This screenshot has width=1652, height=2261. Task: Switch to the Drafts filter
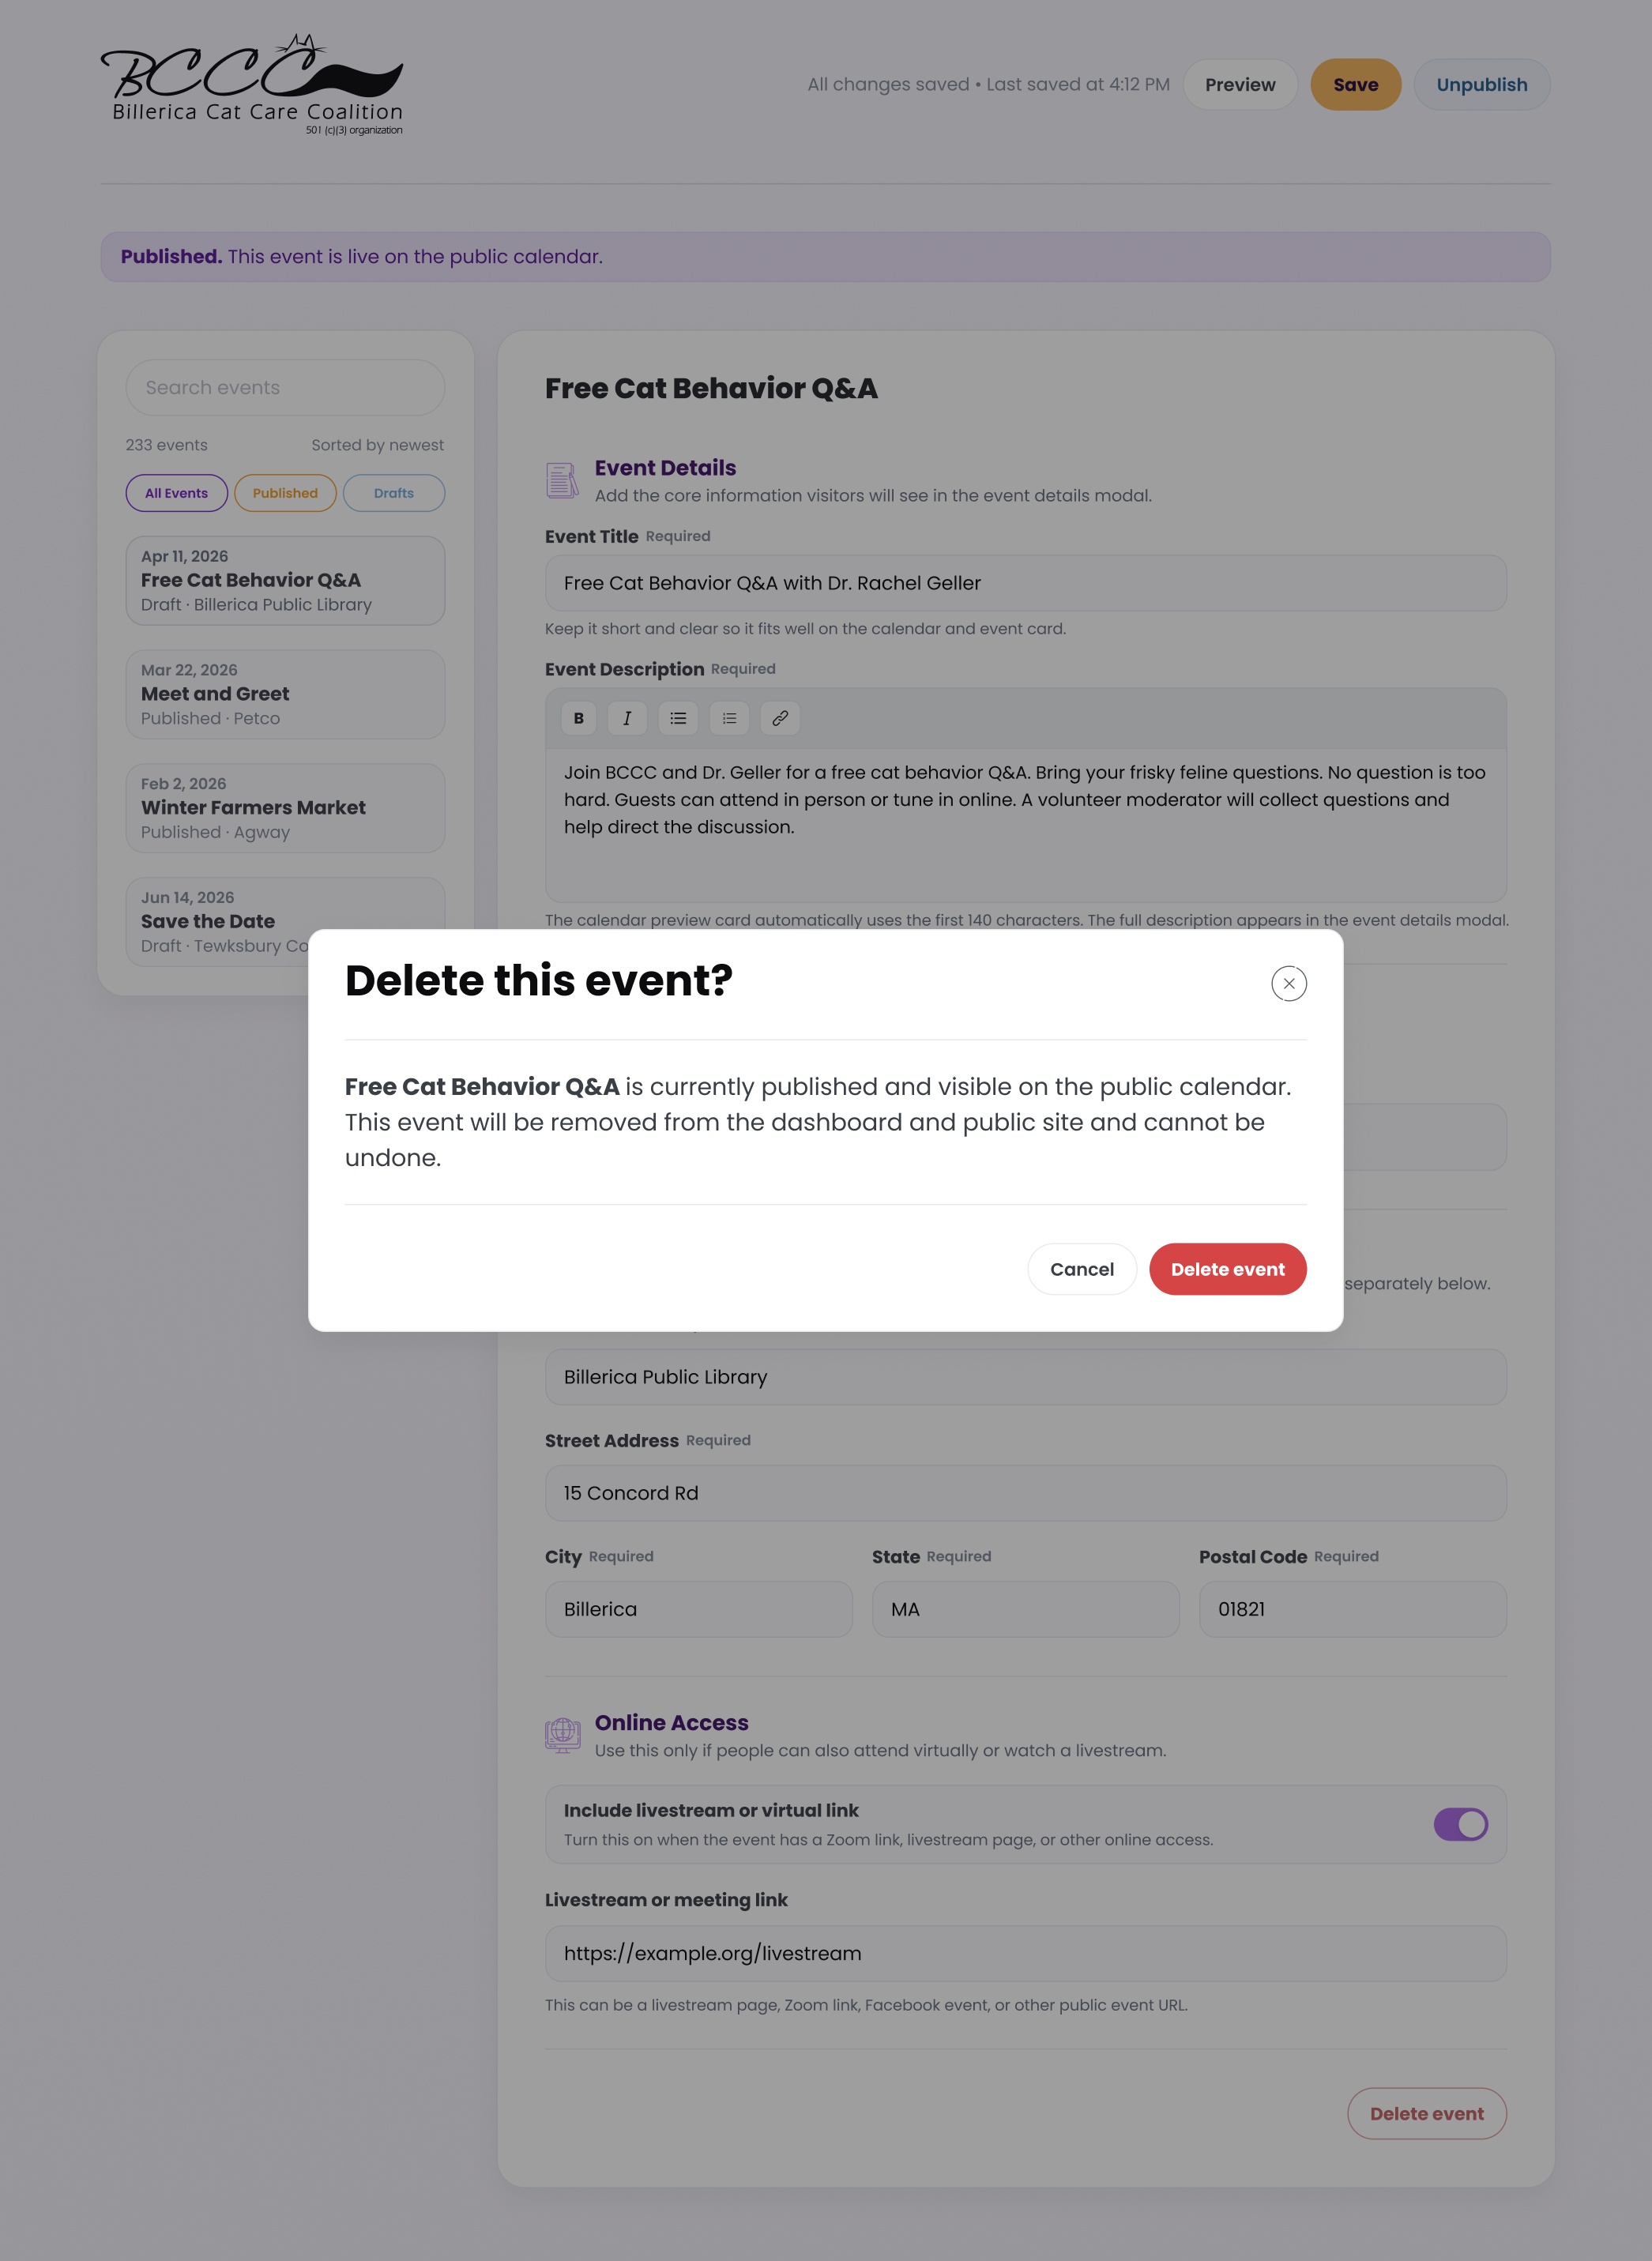393,492
